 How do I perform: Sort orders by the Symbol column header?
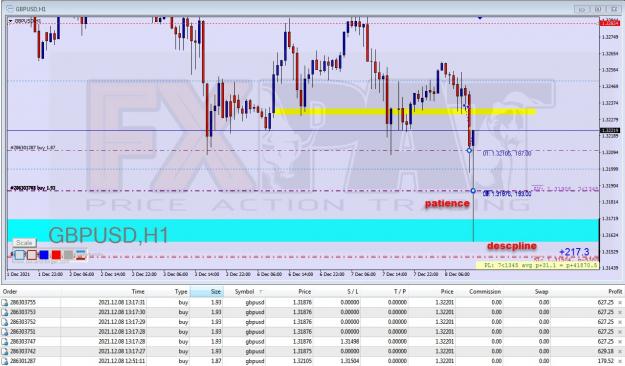point(244,292)
